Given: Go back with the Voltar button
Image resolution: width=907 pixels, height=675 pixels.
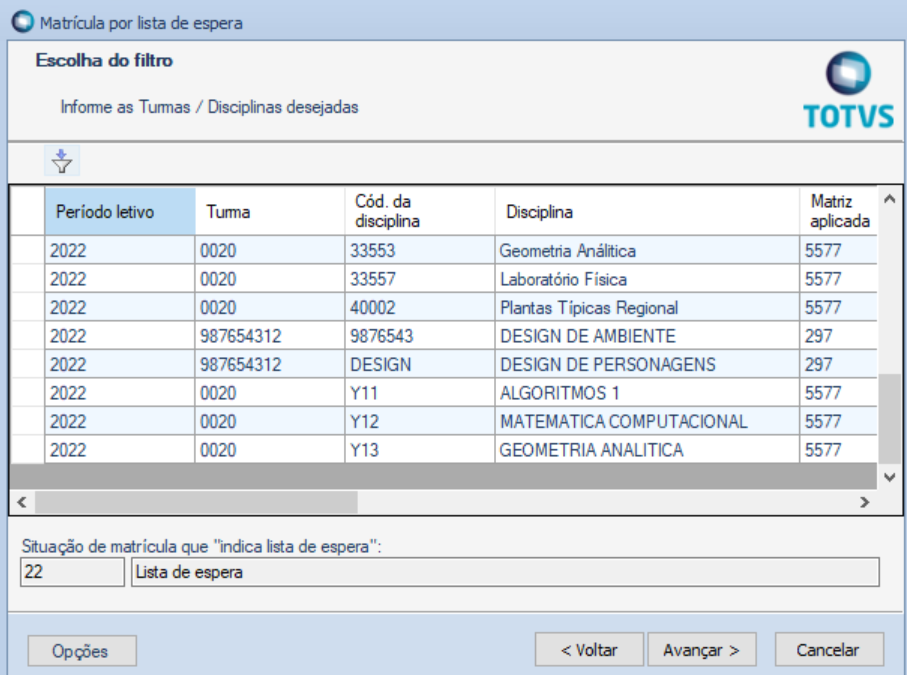Looking at the screenshot, I should (x=589, y=650).
